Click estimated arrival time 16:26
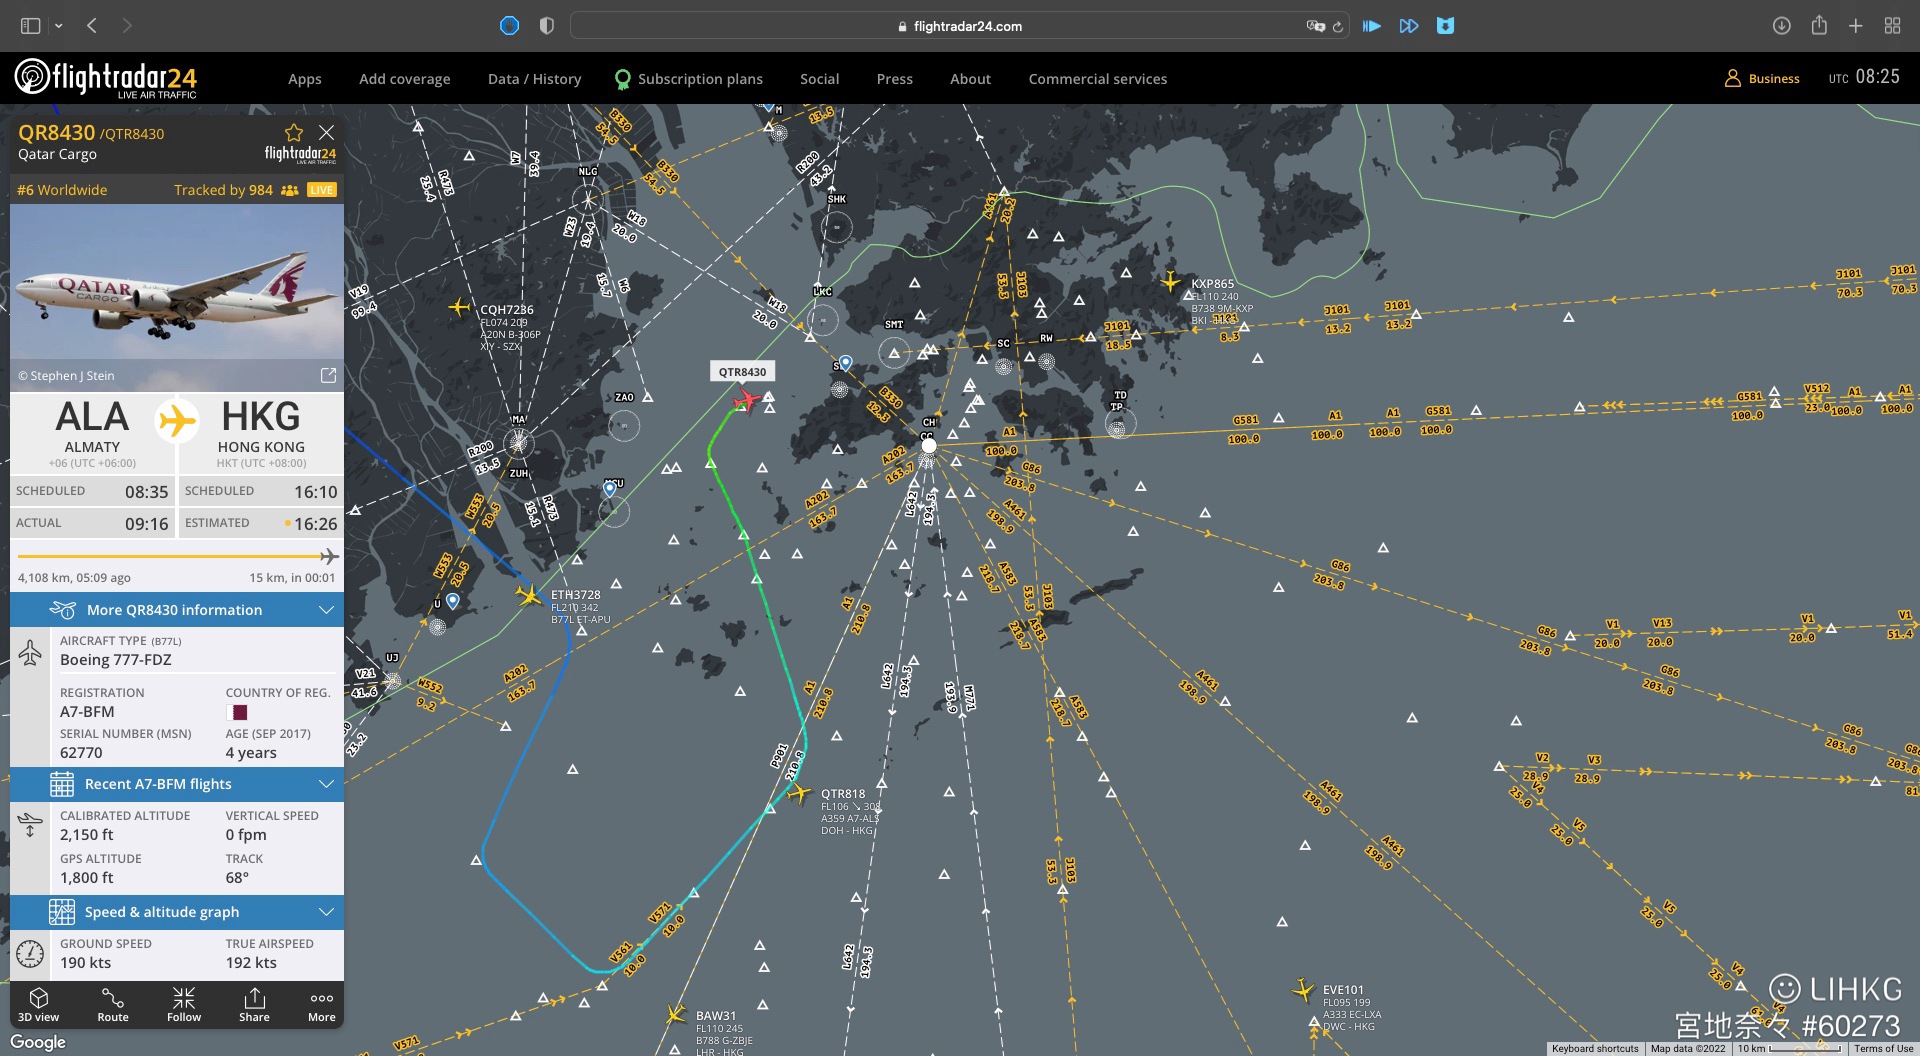The height and width of the screenshot is (1056, 1920). [x=315, y=524]
